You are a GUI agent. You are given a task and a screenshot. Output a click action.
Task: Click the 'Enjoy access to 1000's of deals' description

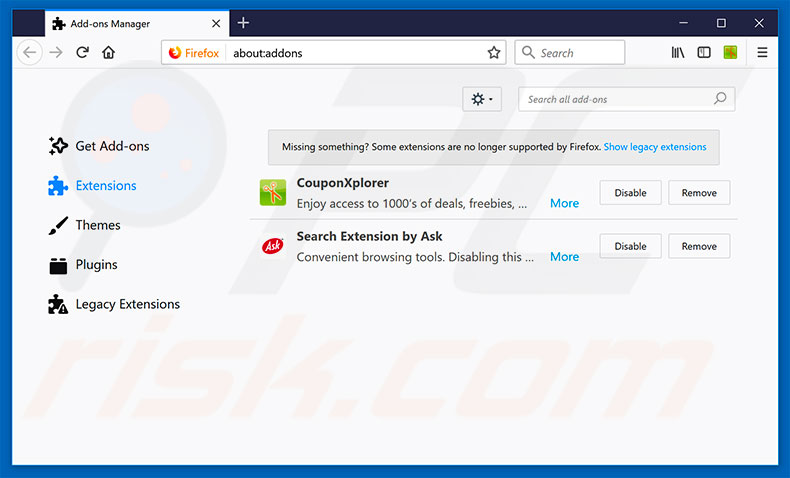point(412,203)
